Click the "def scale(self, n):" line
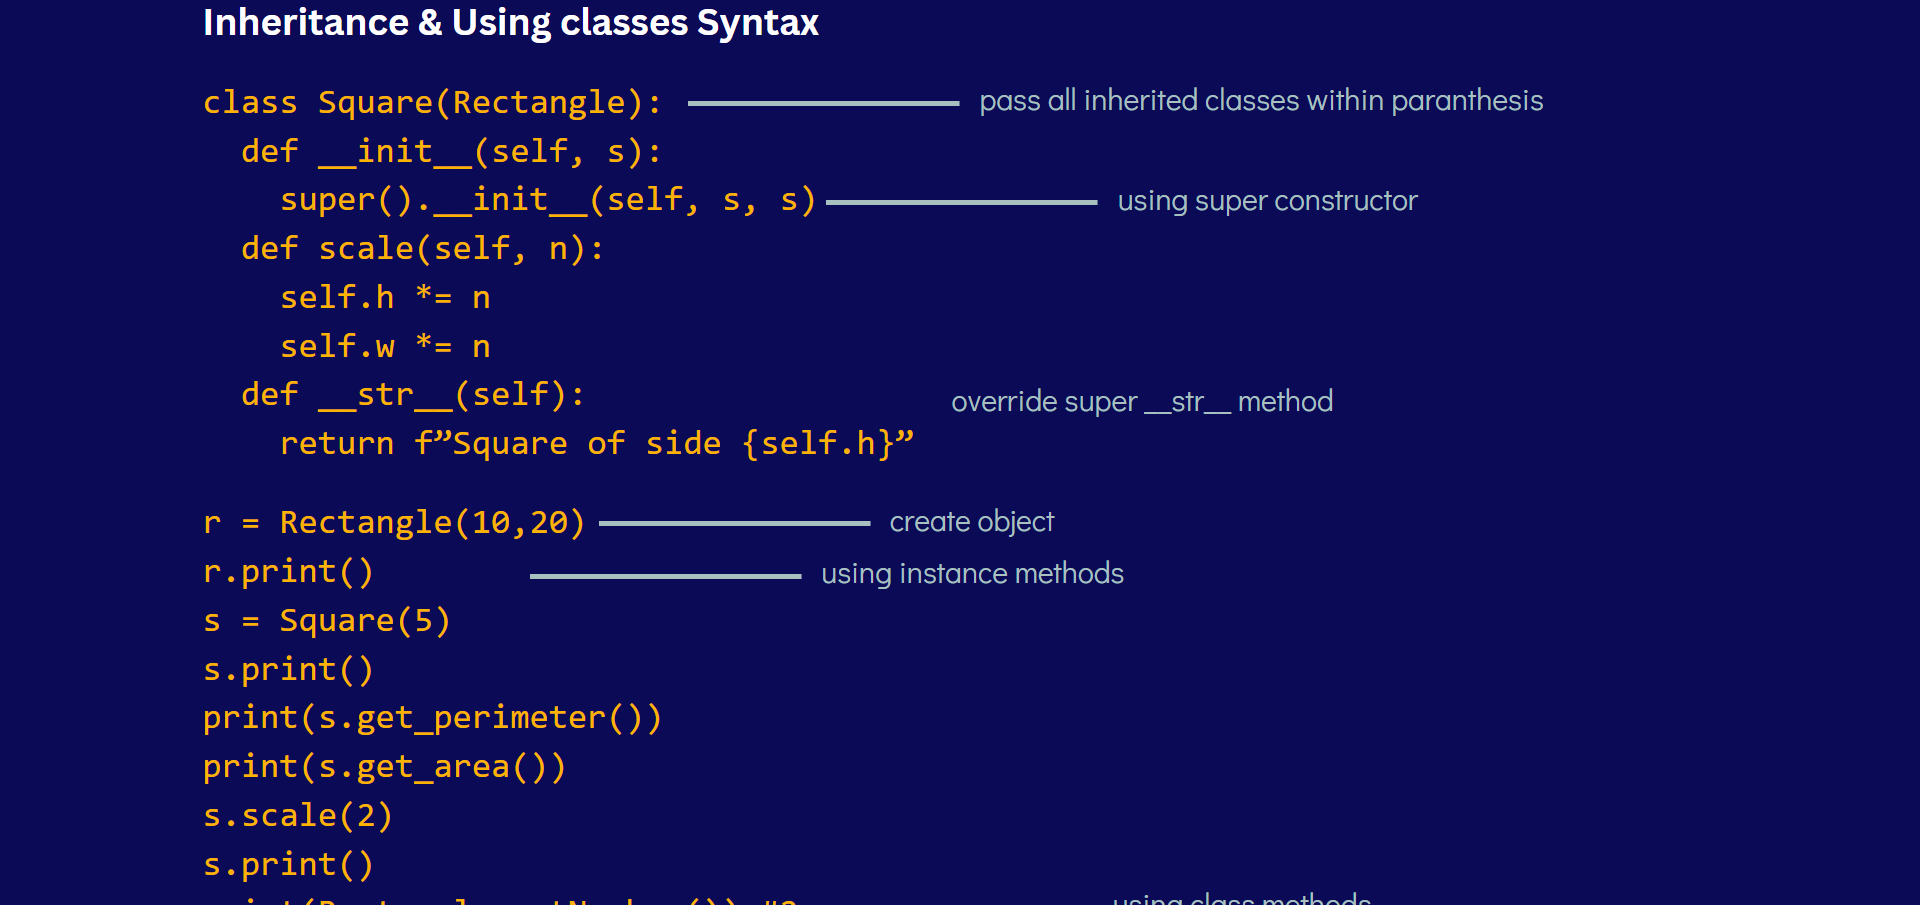Viewport: 1920px width, 905px height. [x=423, y=249]
